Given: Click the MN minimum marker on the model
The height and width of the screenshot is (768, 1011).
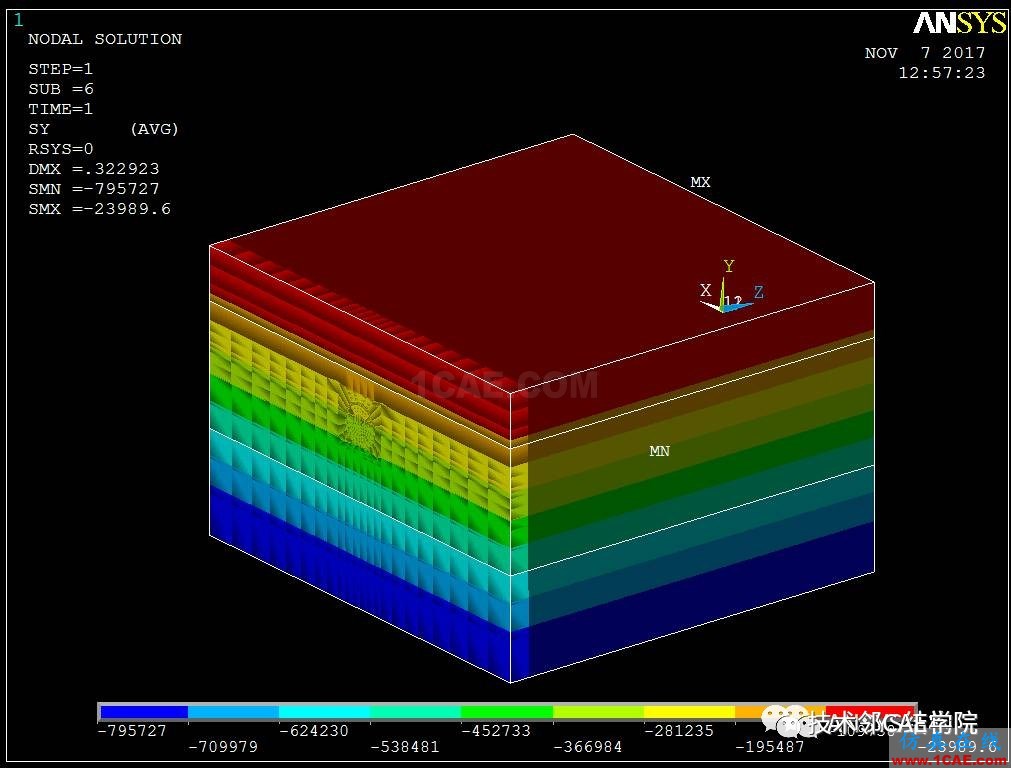Looking at the screenshot, I should pyautogui.click(x=660, y=451).
